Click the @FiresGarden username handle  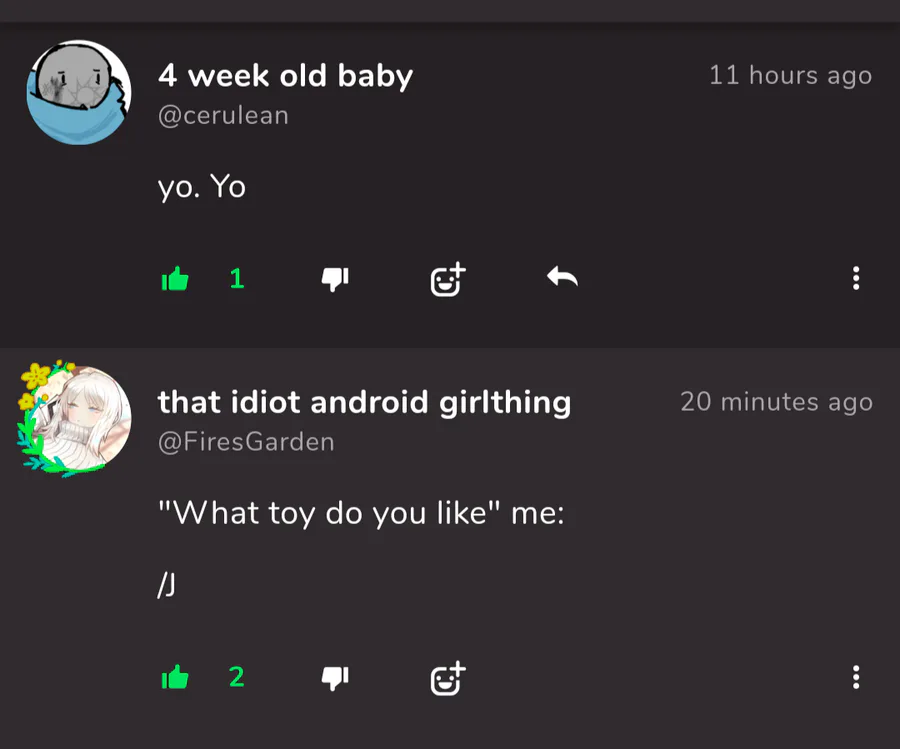point(246,442)
